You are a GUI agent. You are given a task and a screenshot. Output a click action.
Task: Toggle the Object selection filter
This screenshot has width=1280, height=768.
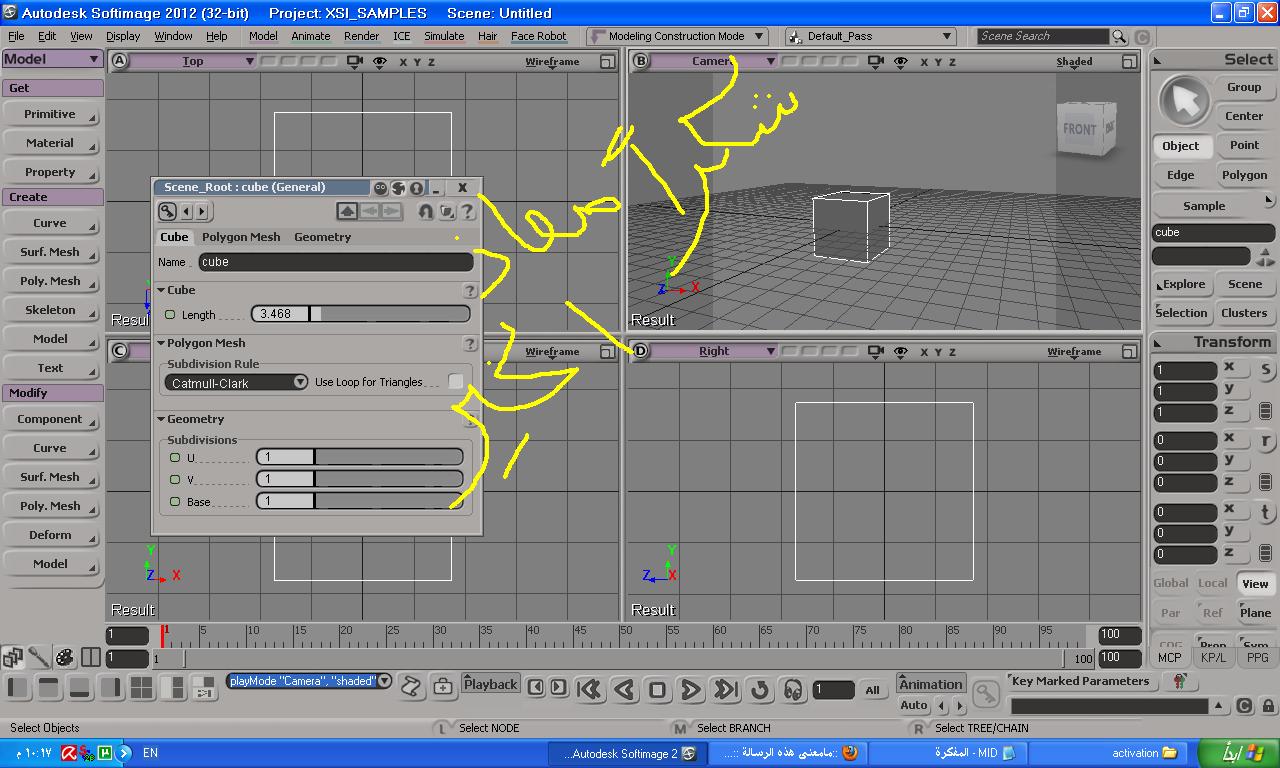click(1180, 145)
